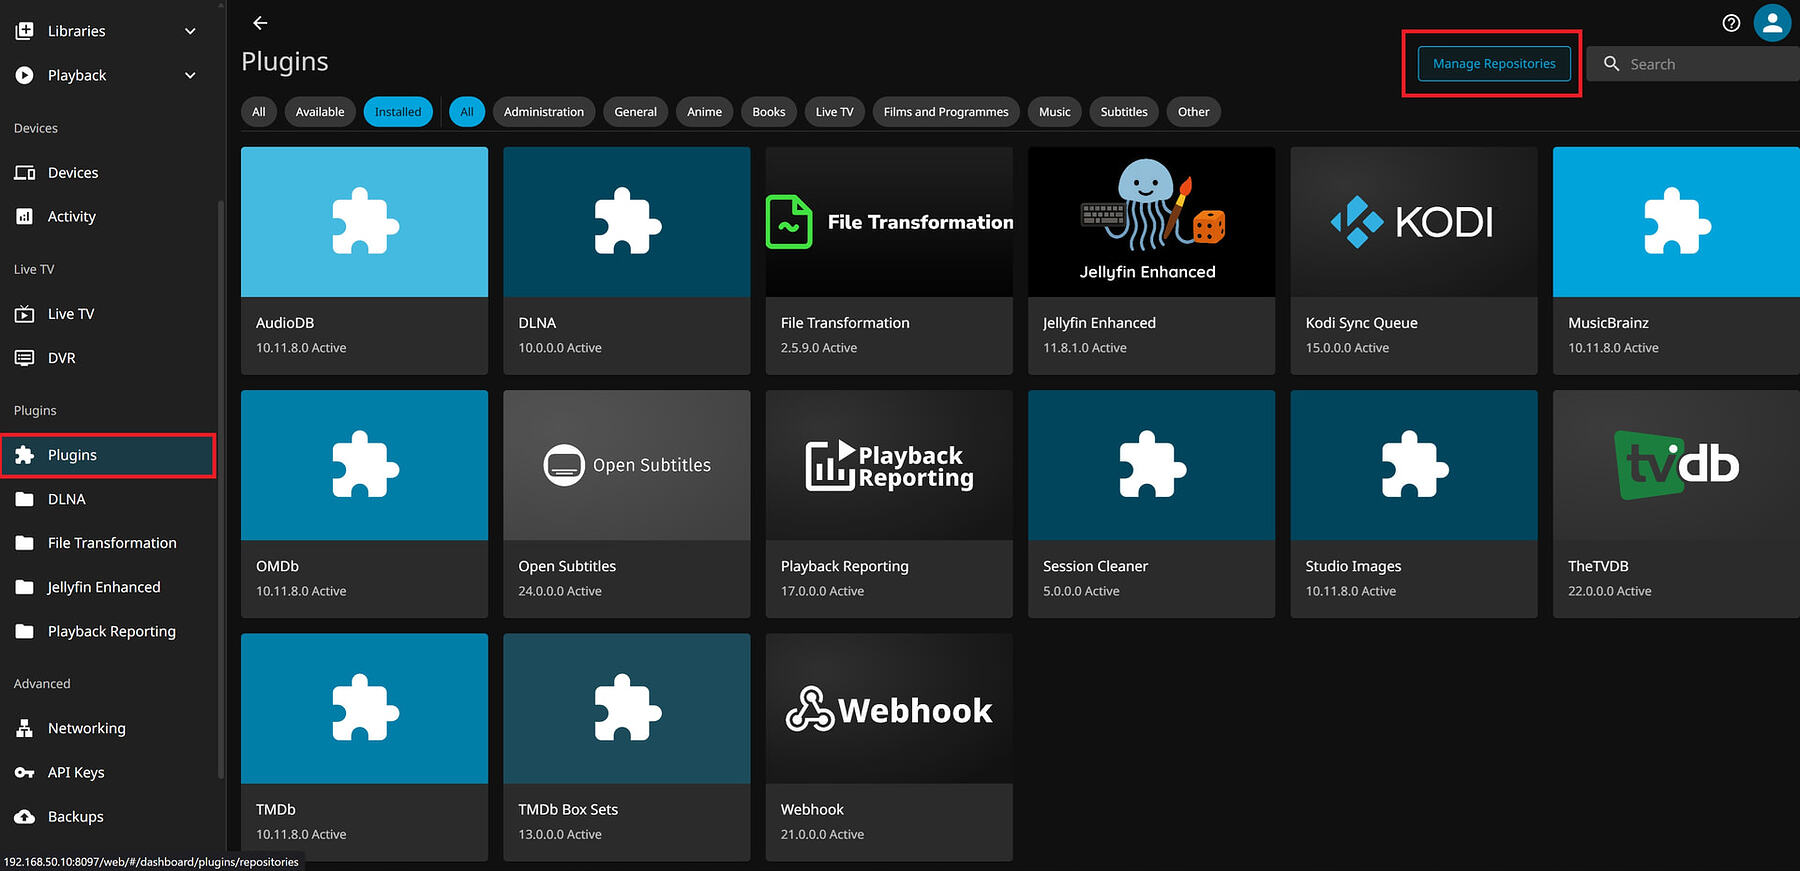Open API Keys in sidebar
Screen dimensions: 1800x871
coord(108,772)
